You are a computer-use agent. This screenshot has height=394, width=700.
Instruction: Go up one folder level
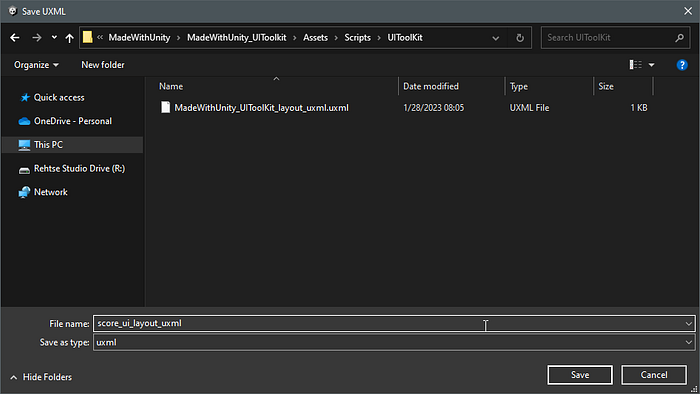coord(69,38)
